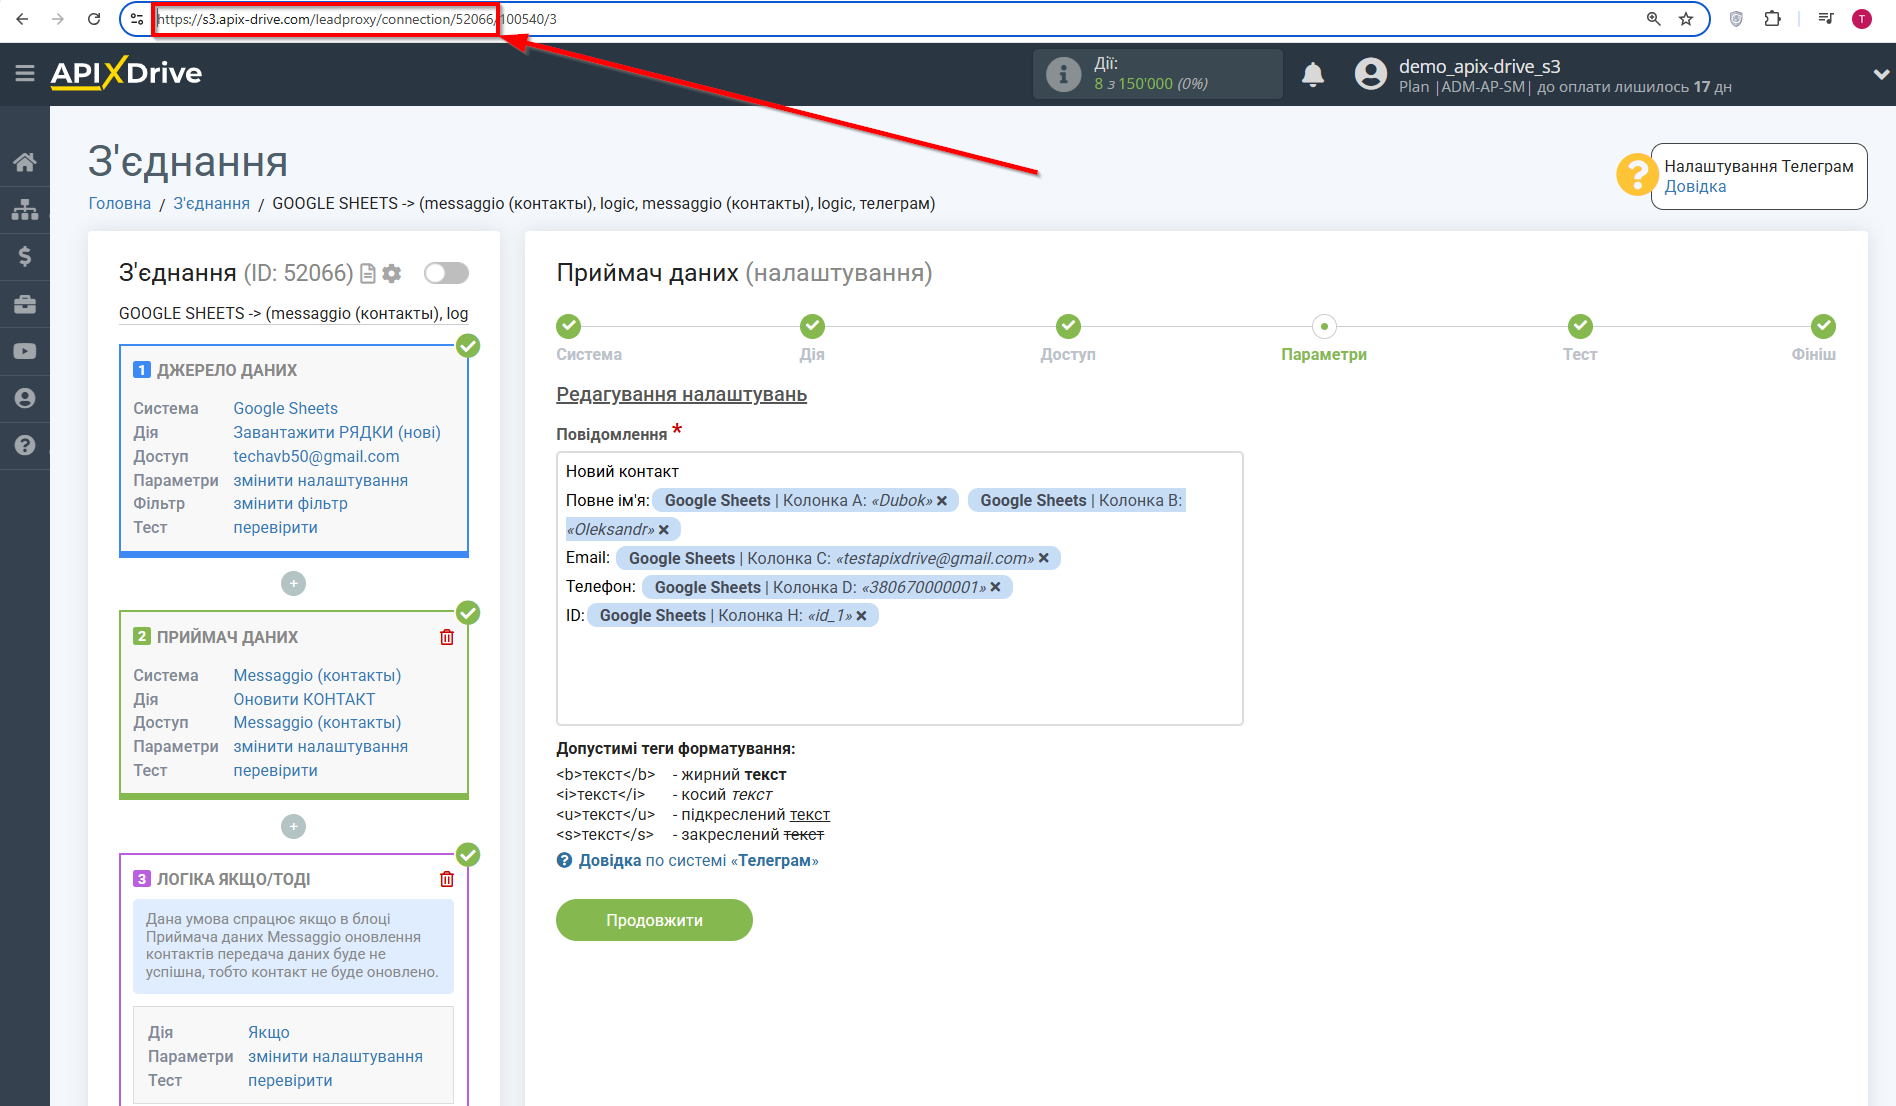Open the notifications bell icon
The height and width of the screenshot is (1106, 1896).
[x=1312, y=75]
